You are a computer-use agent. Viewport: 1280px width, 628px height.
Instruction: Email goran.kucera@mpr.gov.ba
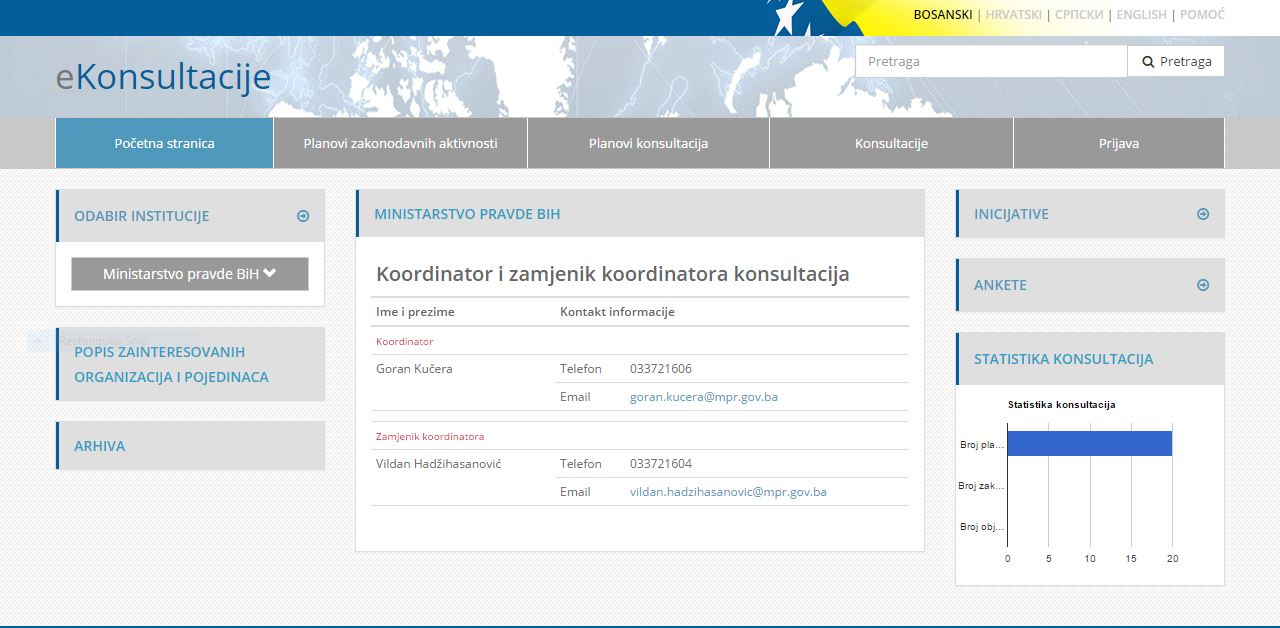pyautogui.click(x=704, y=397)
